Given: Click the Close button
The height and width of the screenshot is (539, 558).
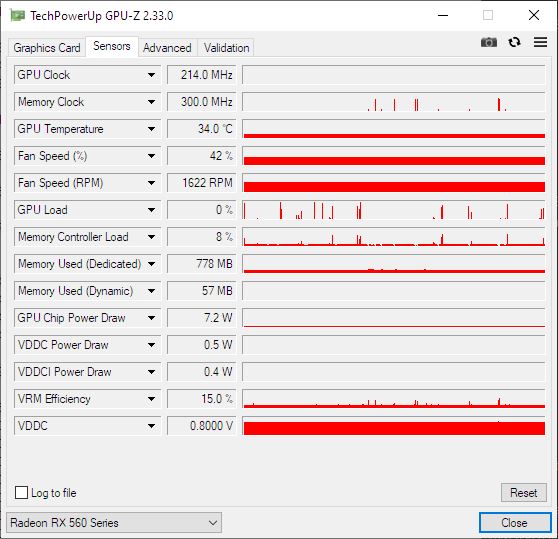Looking at the screenshot, I should click(x=515, y=523).
